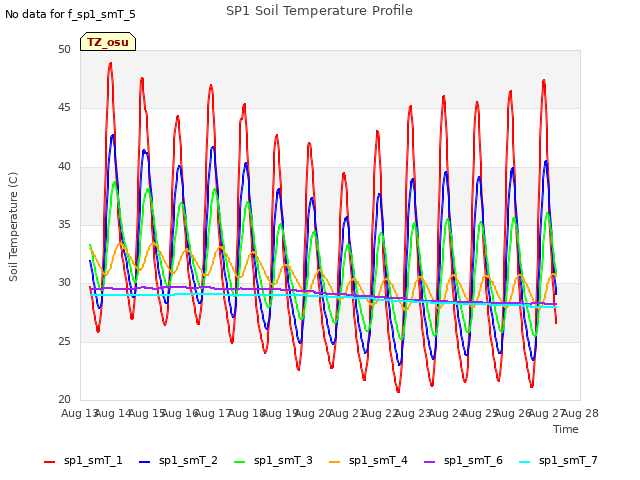This screenshot has width=640, height=480.
Task: Click the Aug 13 x-axis tick label
Action: point(80,413)
